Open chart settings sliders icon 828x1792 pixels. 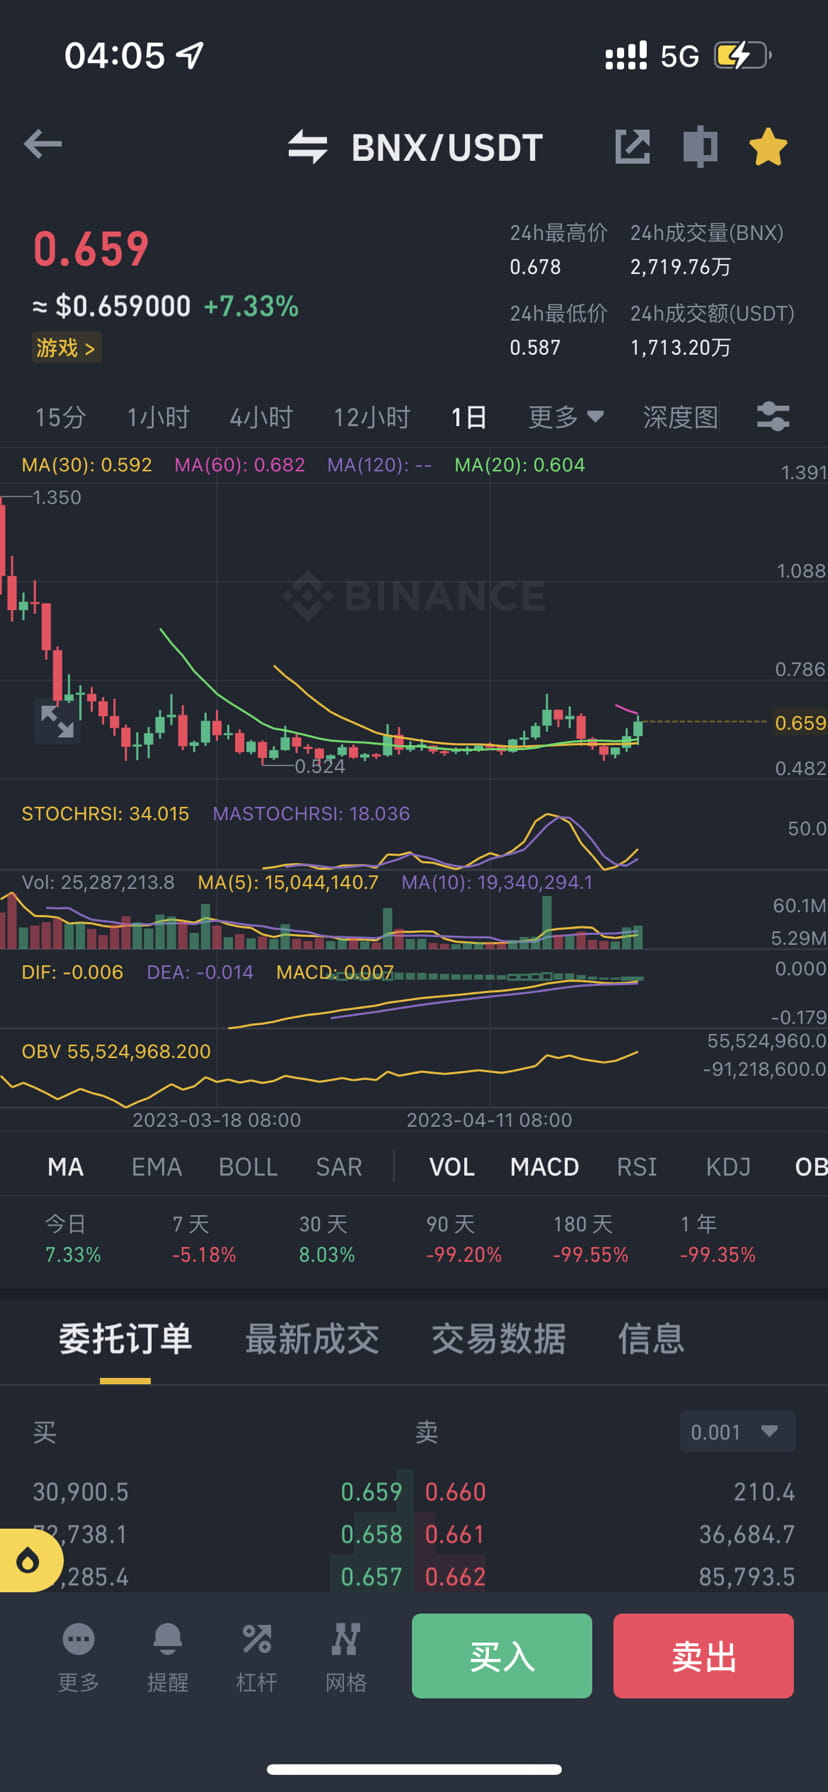click(x=773, y=417)
